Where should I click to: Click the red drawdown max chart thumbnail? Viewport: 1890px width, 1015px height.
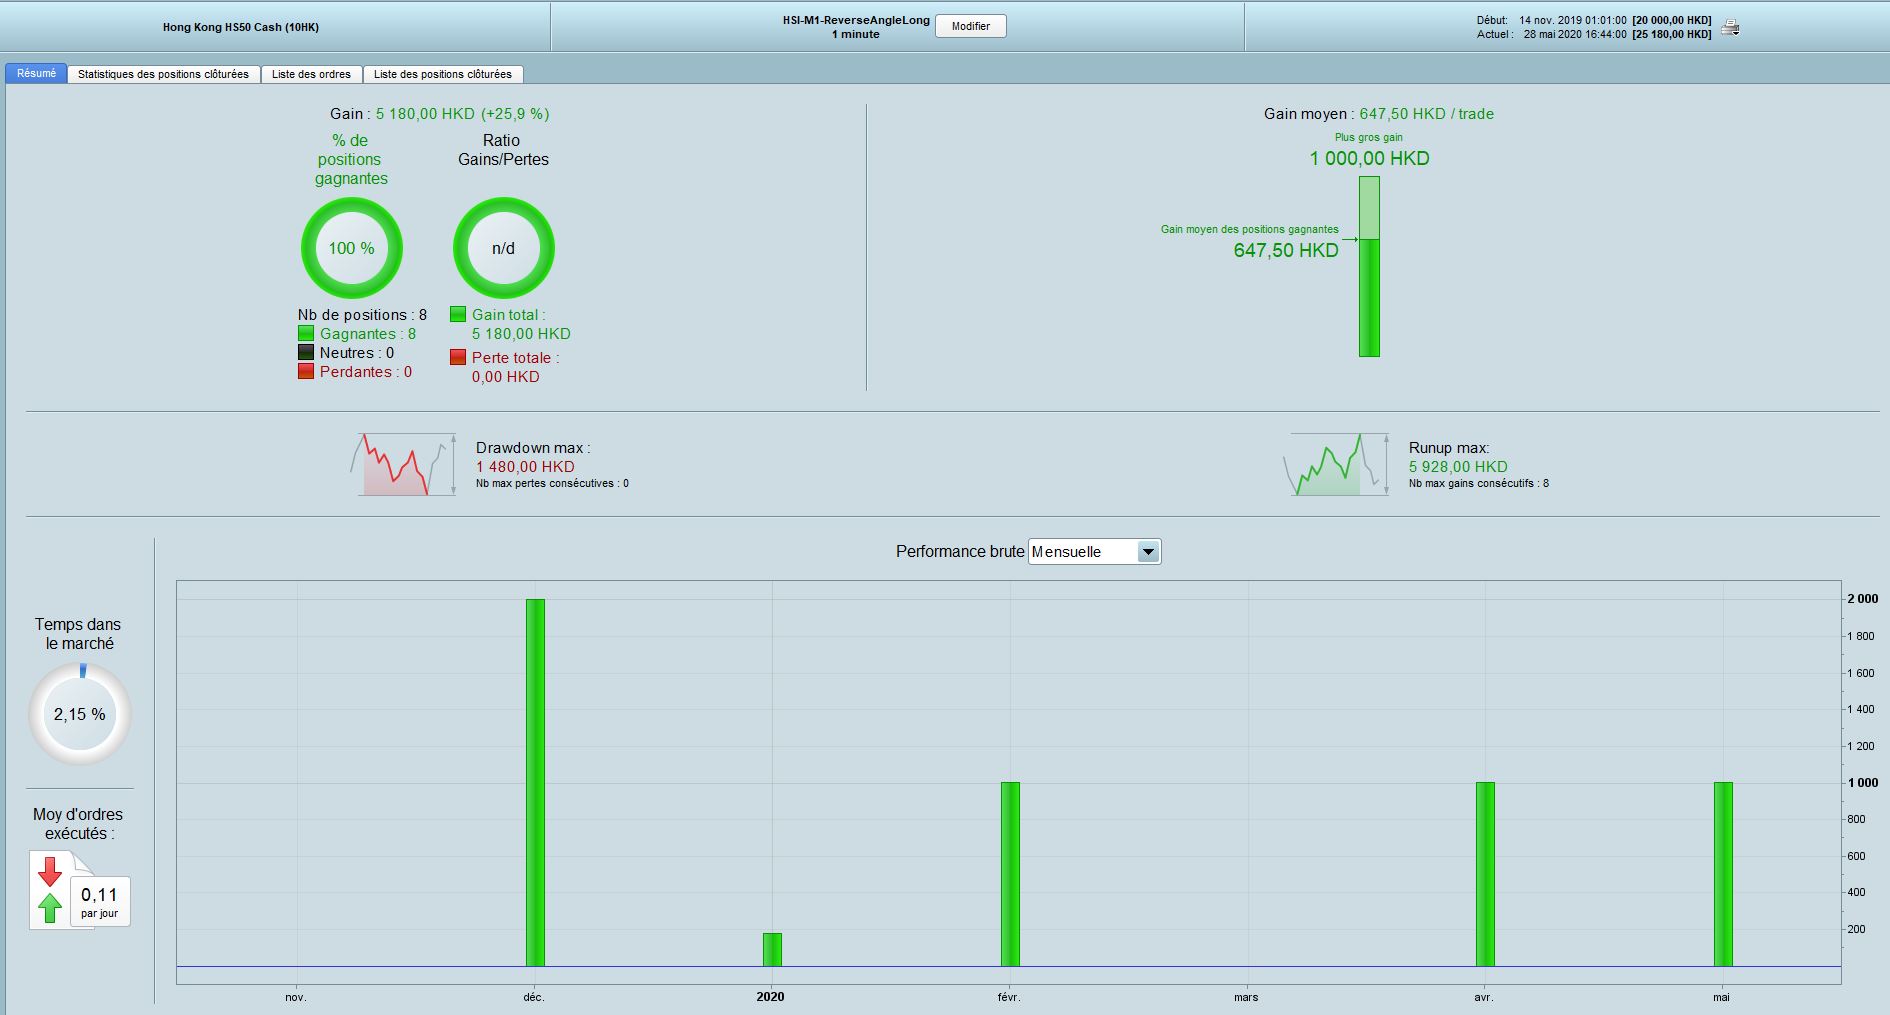point(403,464)
